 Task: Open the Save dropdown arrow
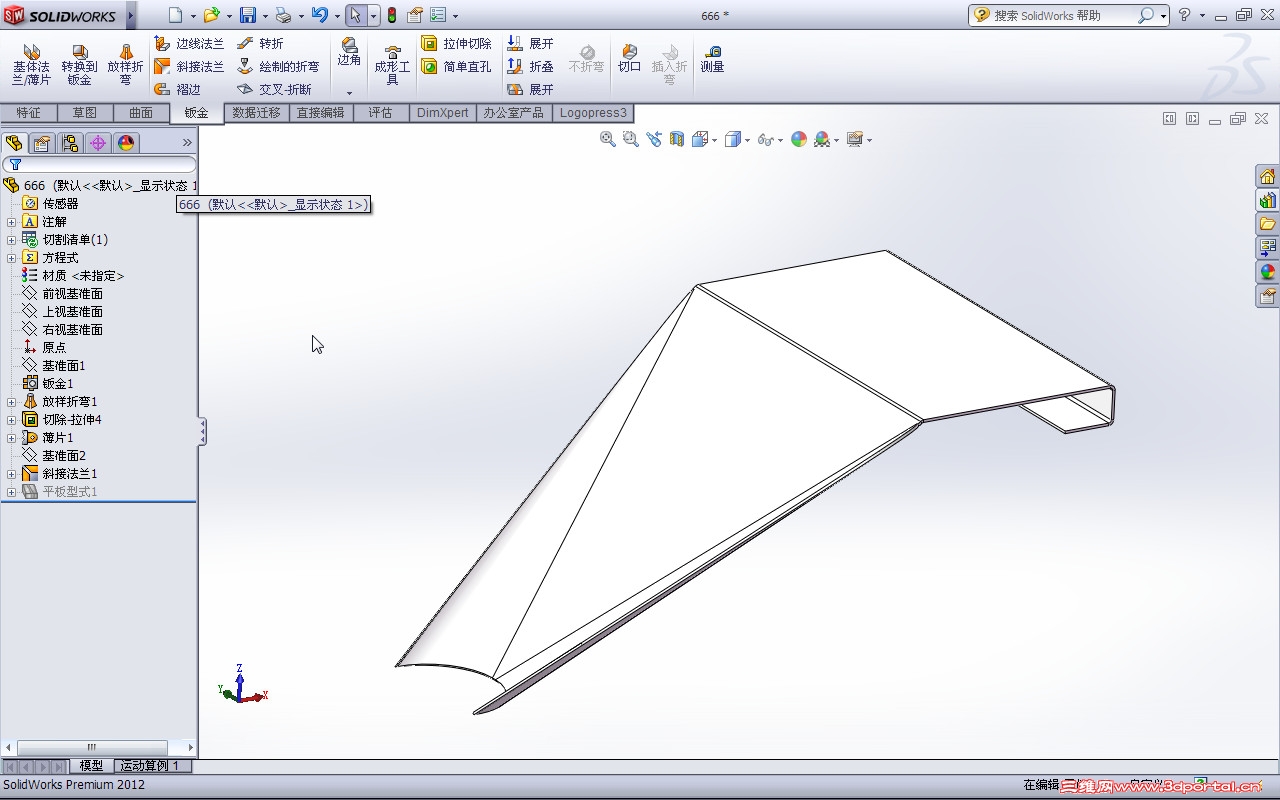[x=265, y=16]
